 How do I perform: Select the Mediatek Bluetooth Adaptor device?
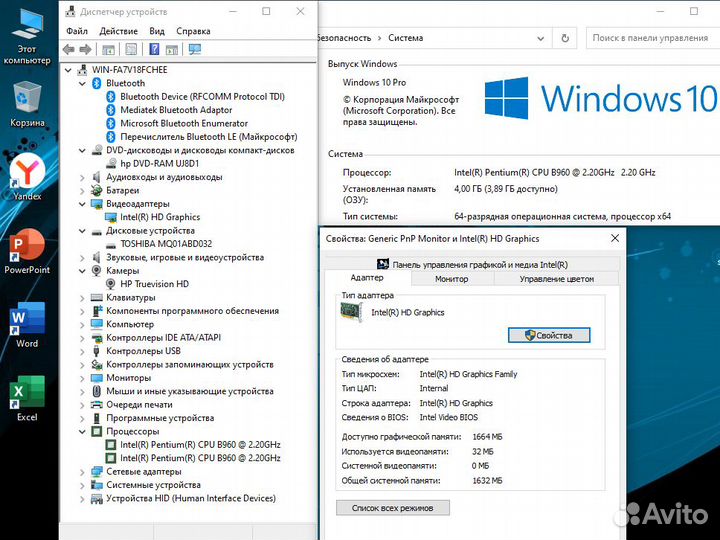click(x=176, y=110)
